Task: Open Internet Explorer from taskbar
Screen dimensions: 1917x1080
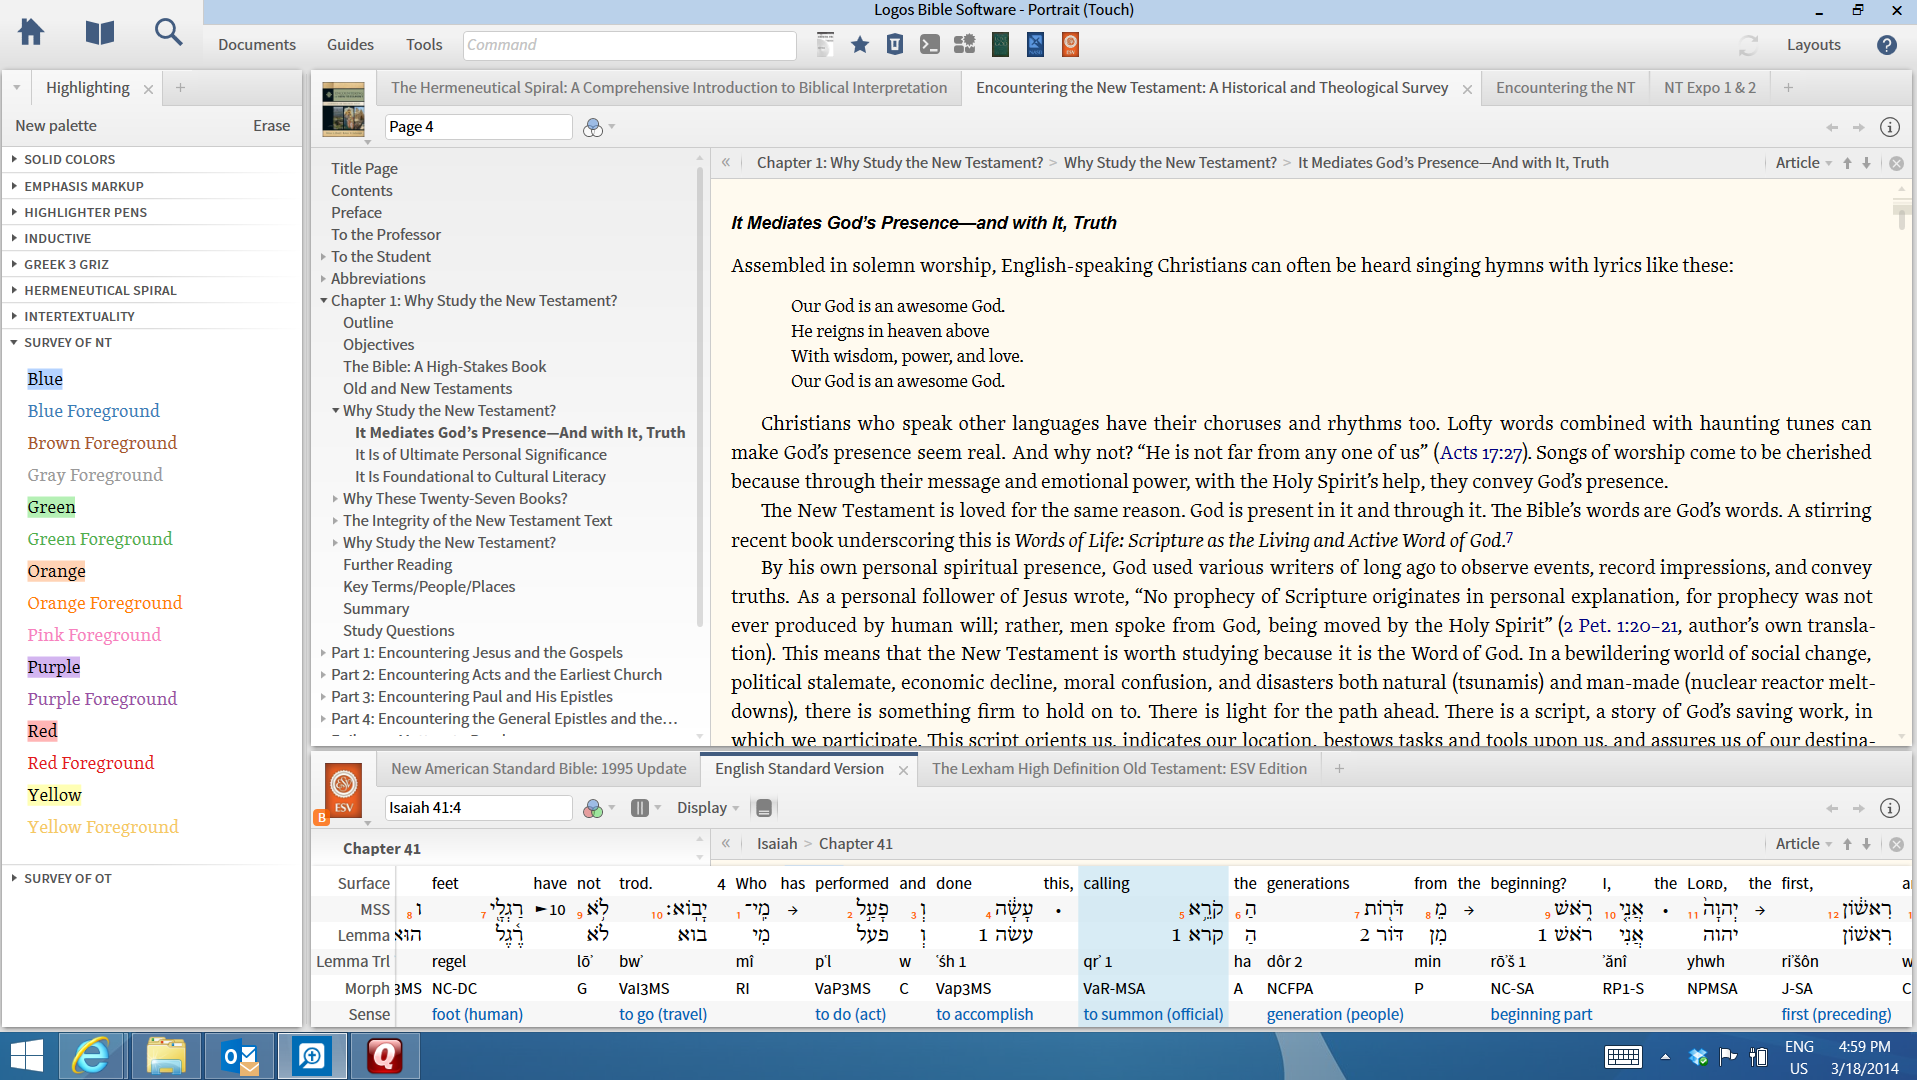Action: [x=92, y=1056]
